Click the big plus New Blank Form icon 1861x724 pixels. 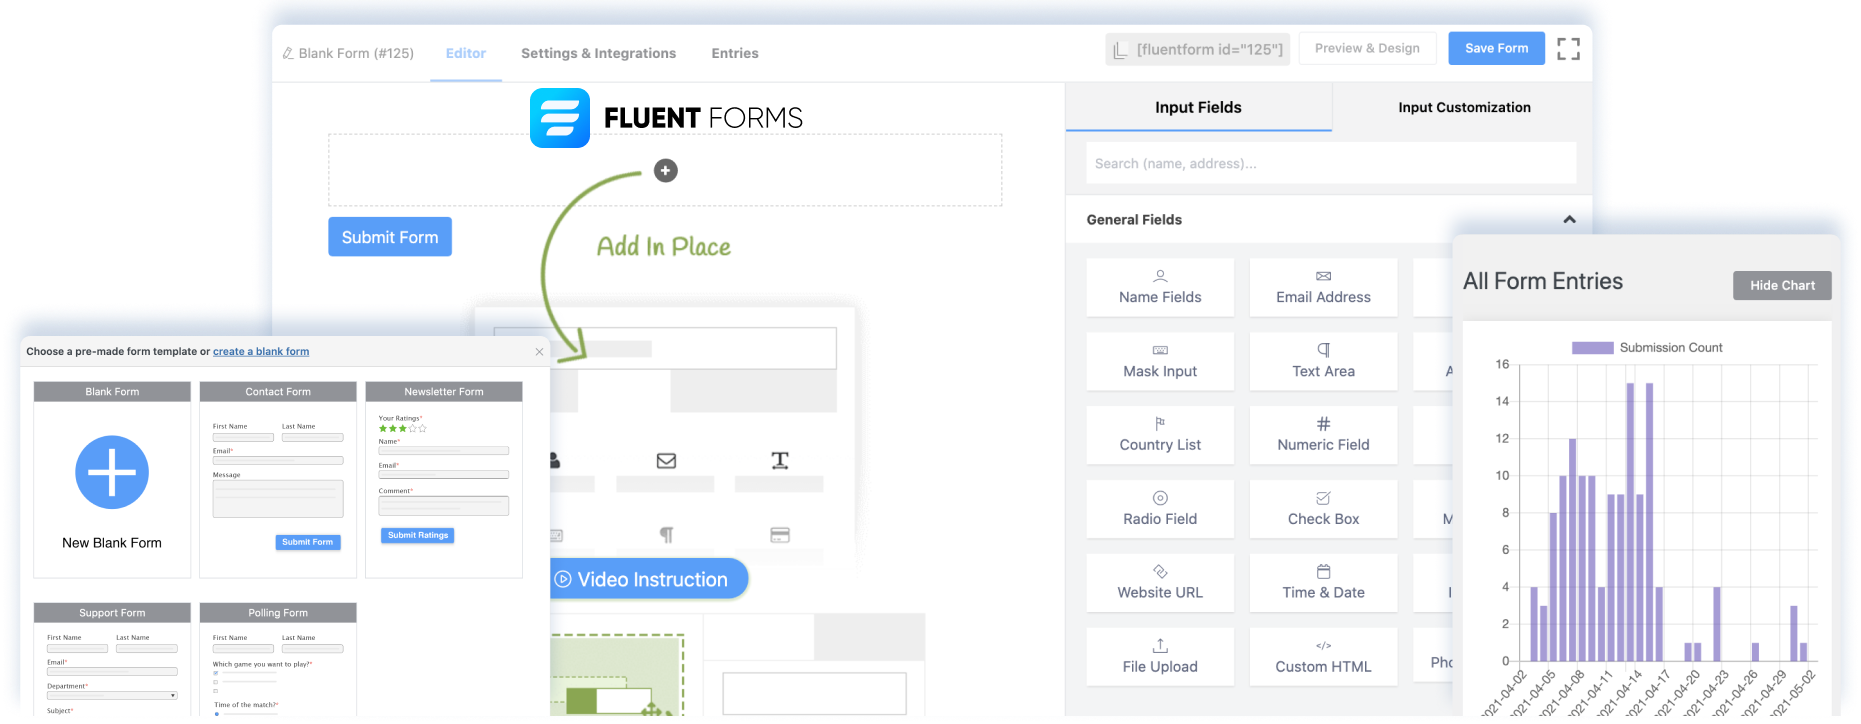[112, 472]
